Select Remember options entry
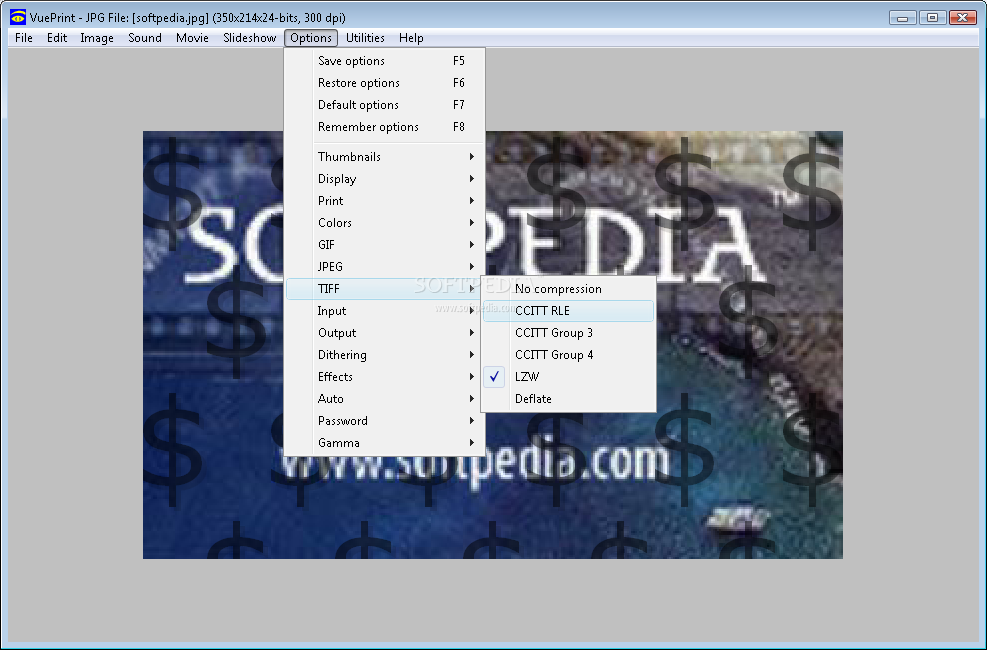This screenshot has height=650, width=987. (x=385, y=127)
